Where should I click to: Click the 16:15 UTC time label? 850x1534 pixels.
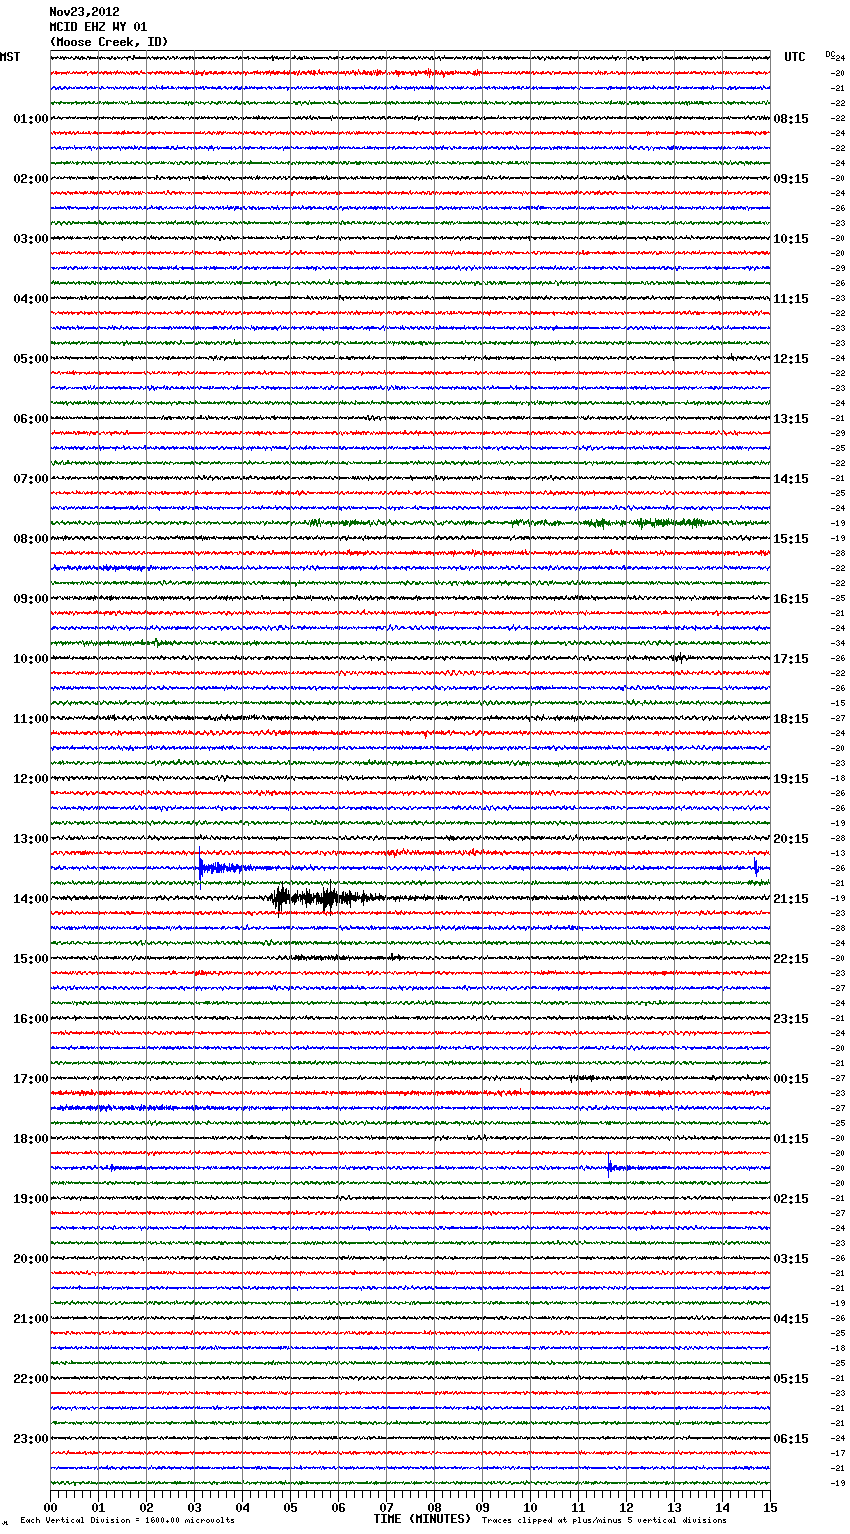(x=791, y=599)
